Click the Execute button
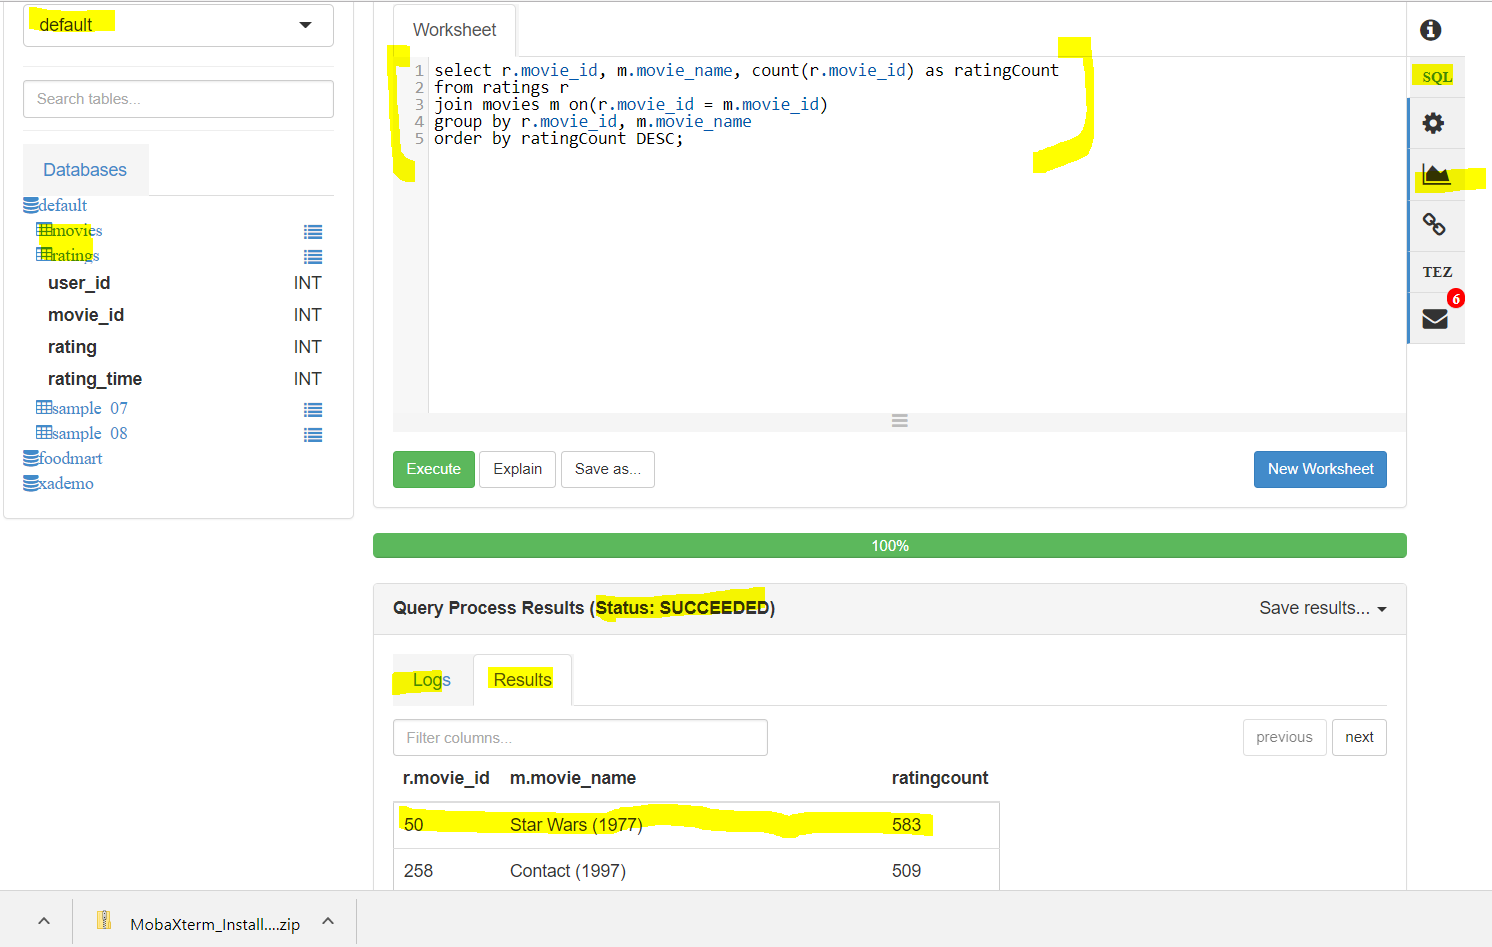This screenshot has height=947, width=1492. pos(434,469)
